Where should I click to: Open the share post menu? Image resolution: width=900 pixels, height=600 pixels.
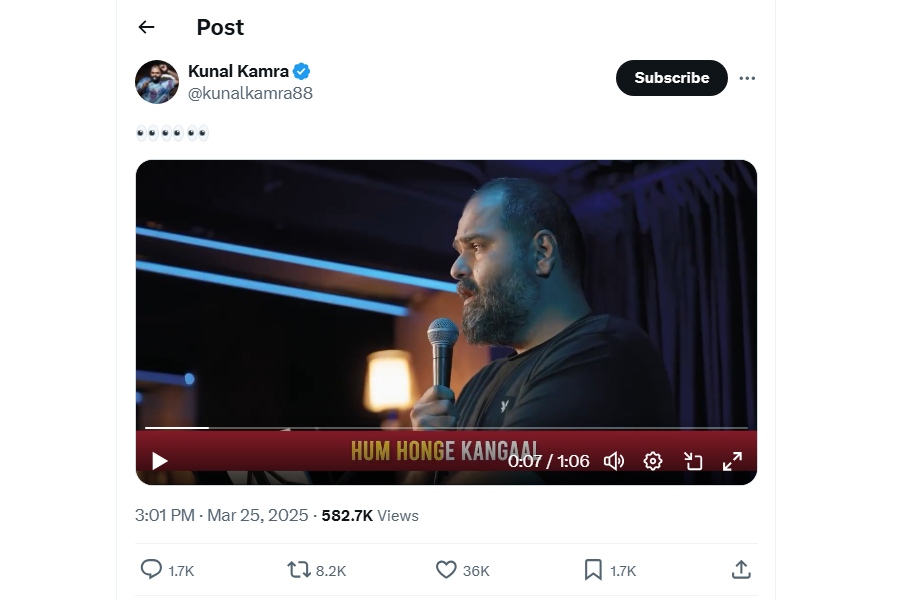741,570
